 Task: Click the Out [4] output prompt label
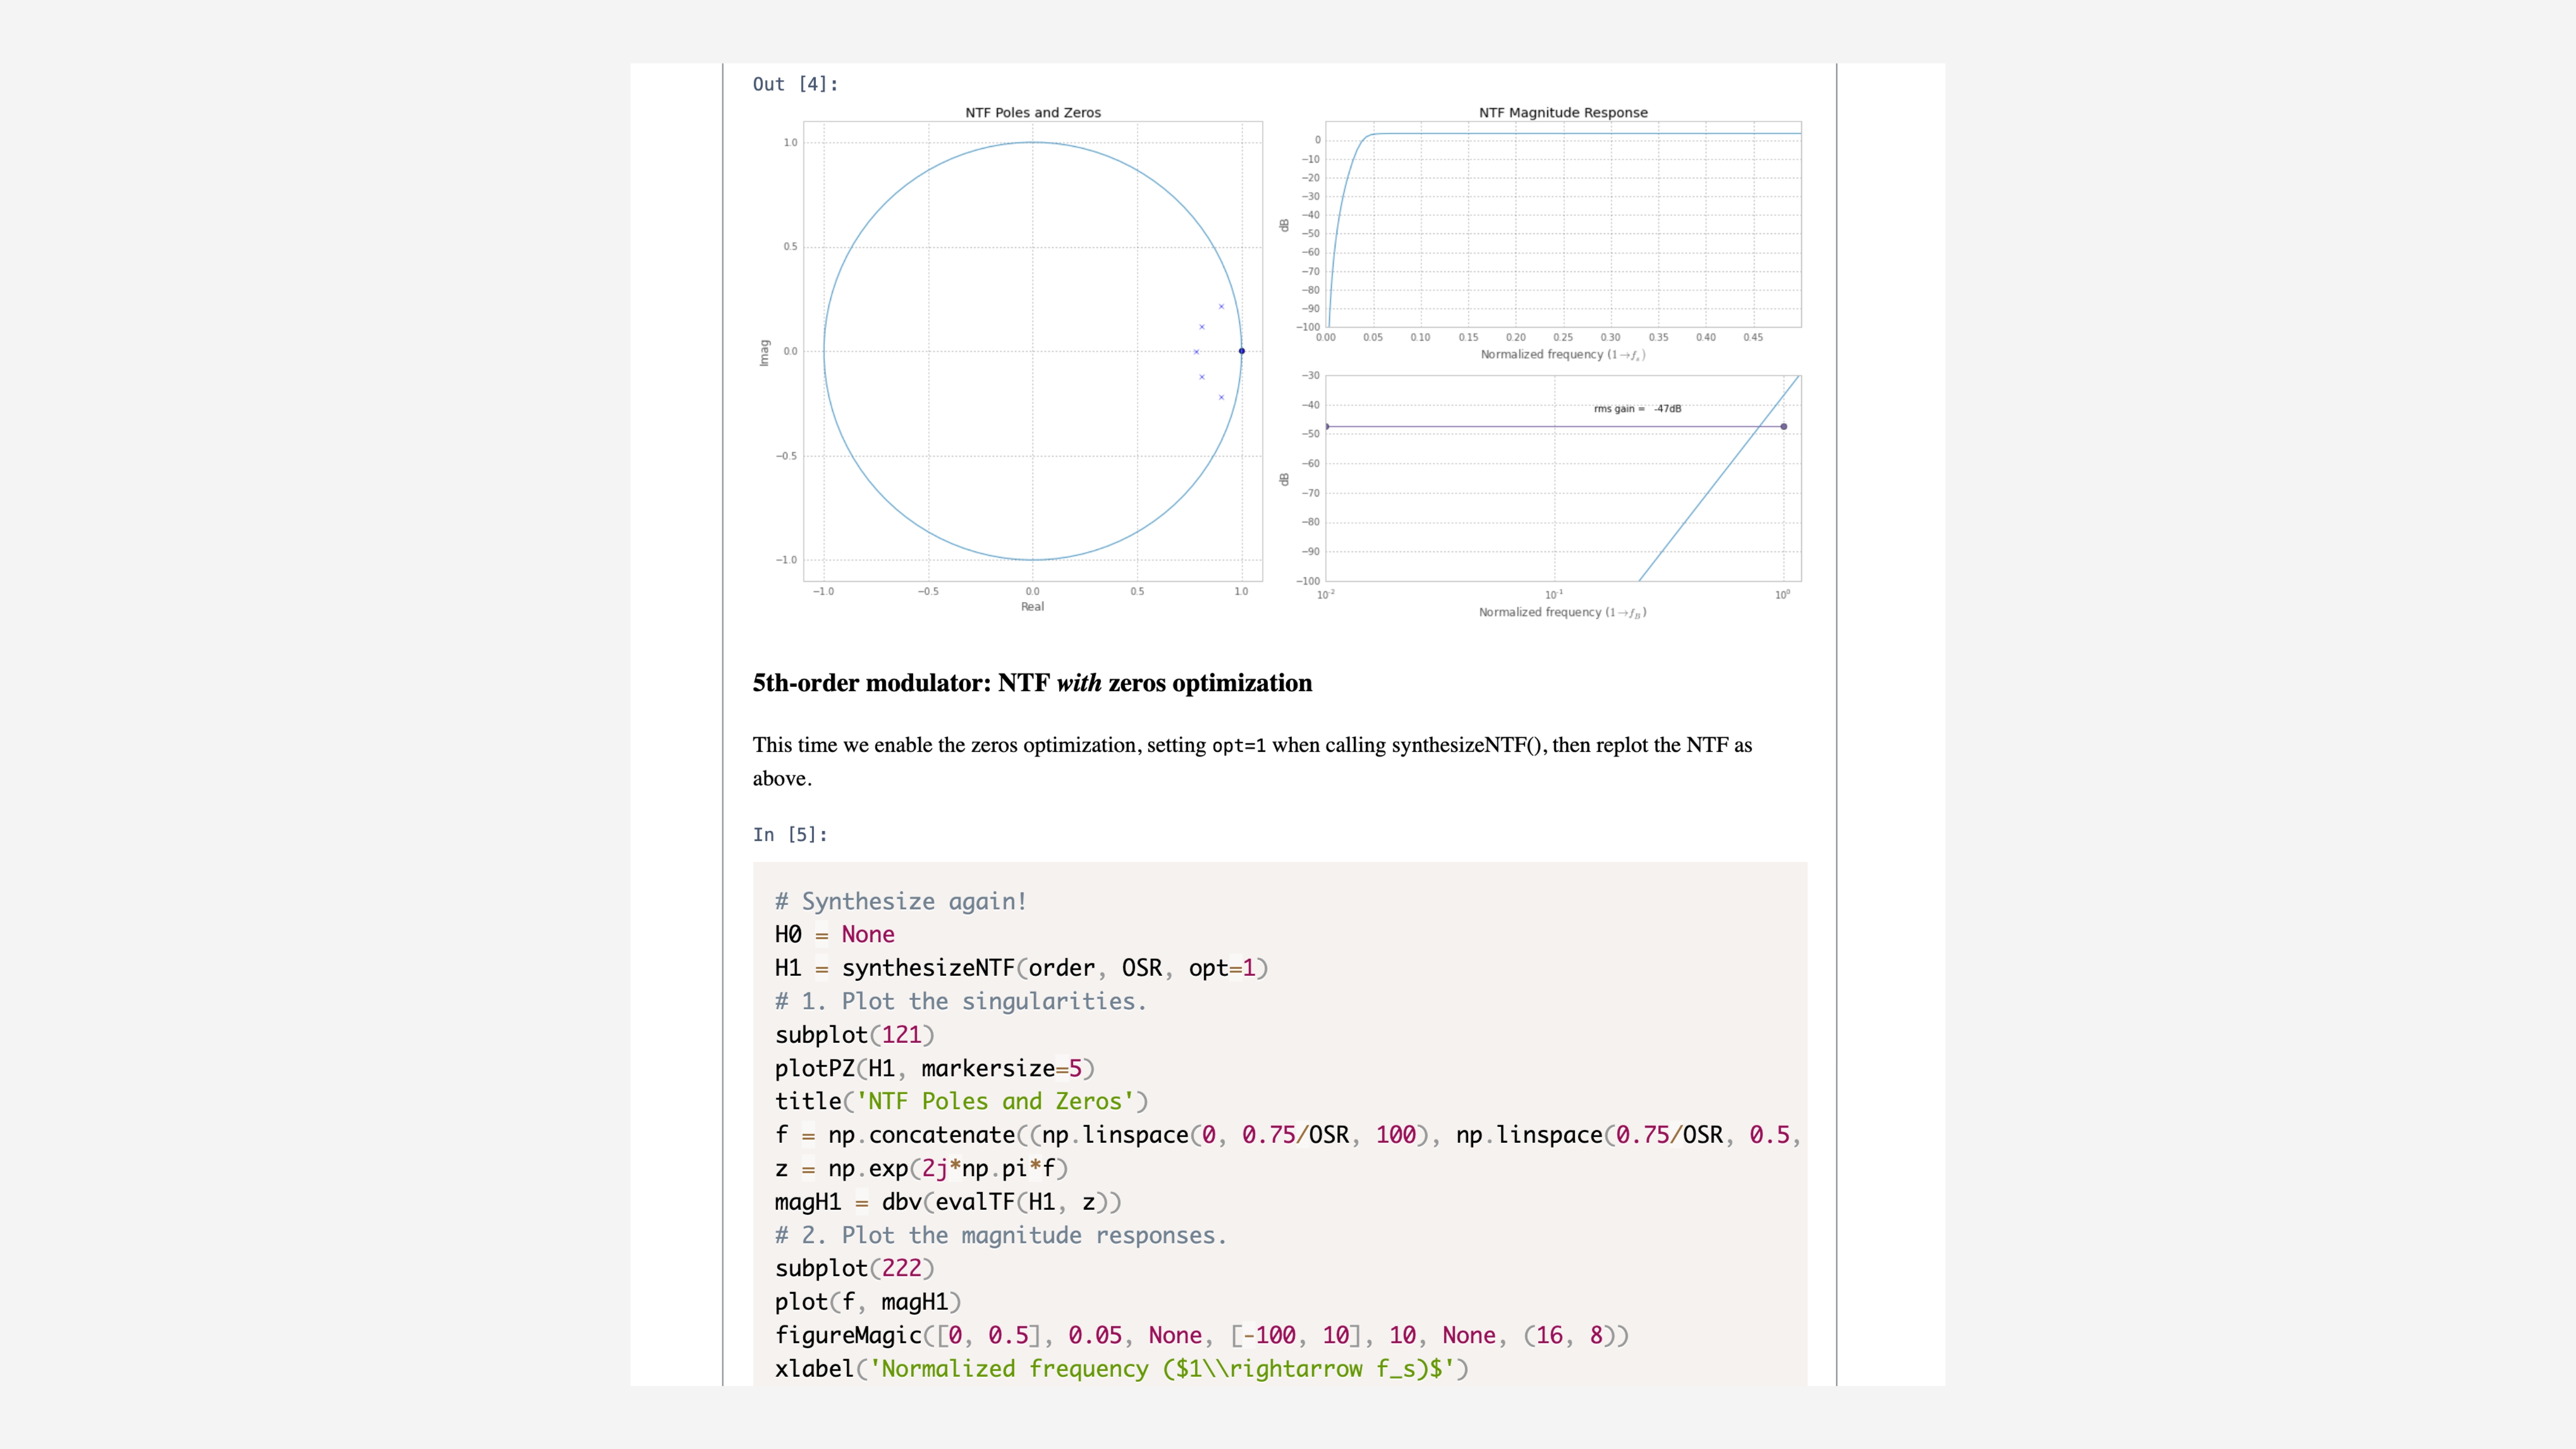(795, 84)
